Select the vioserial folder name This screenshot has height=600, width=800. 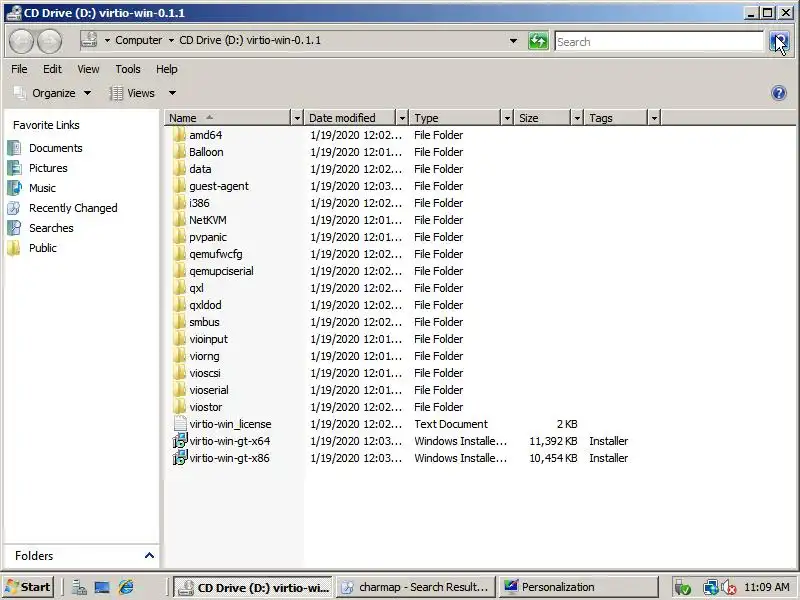click(209, 390)
